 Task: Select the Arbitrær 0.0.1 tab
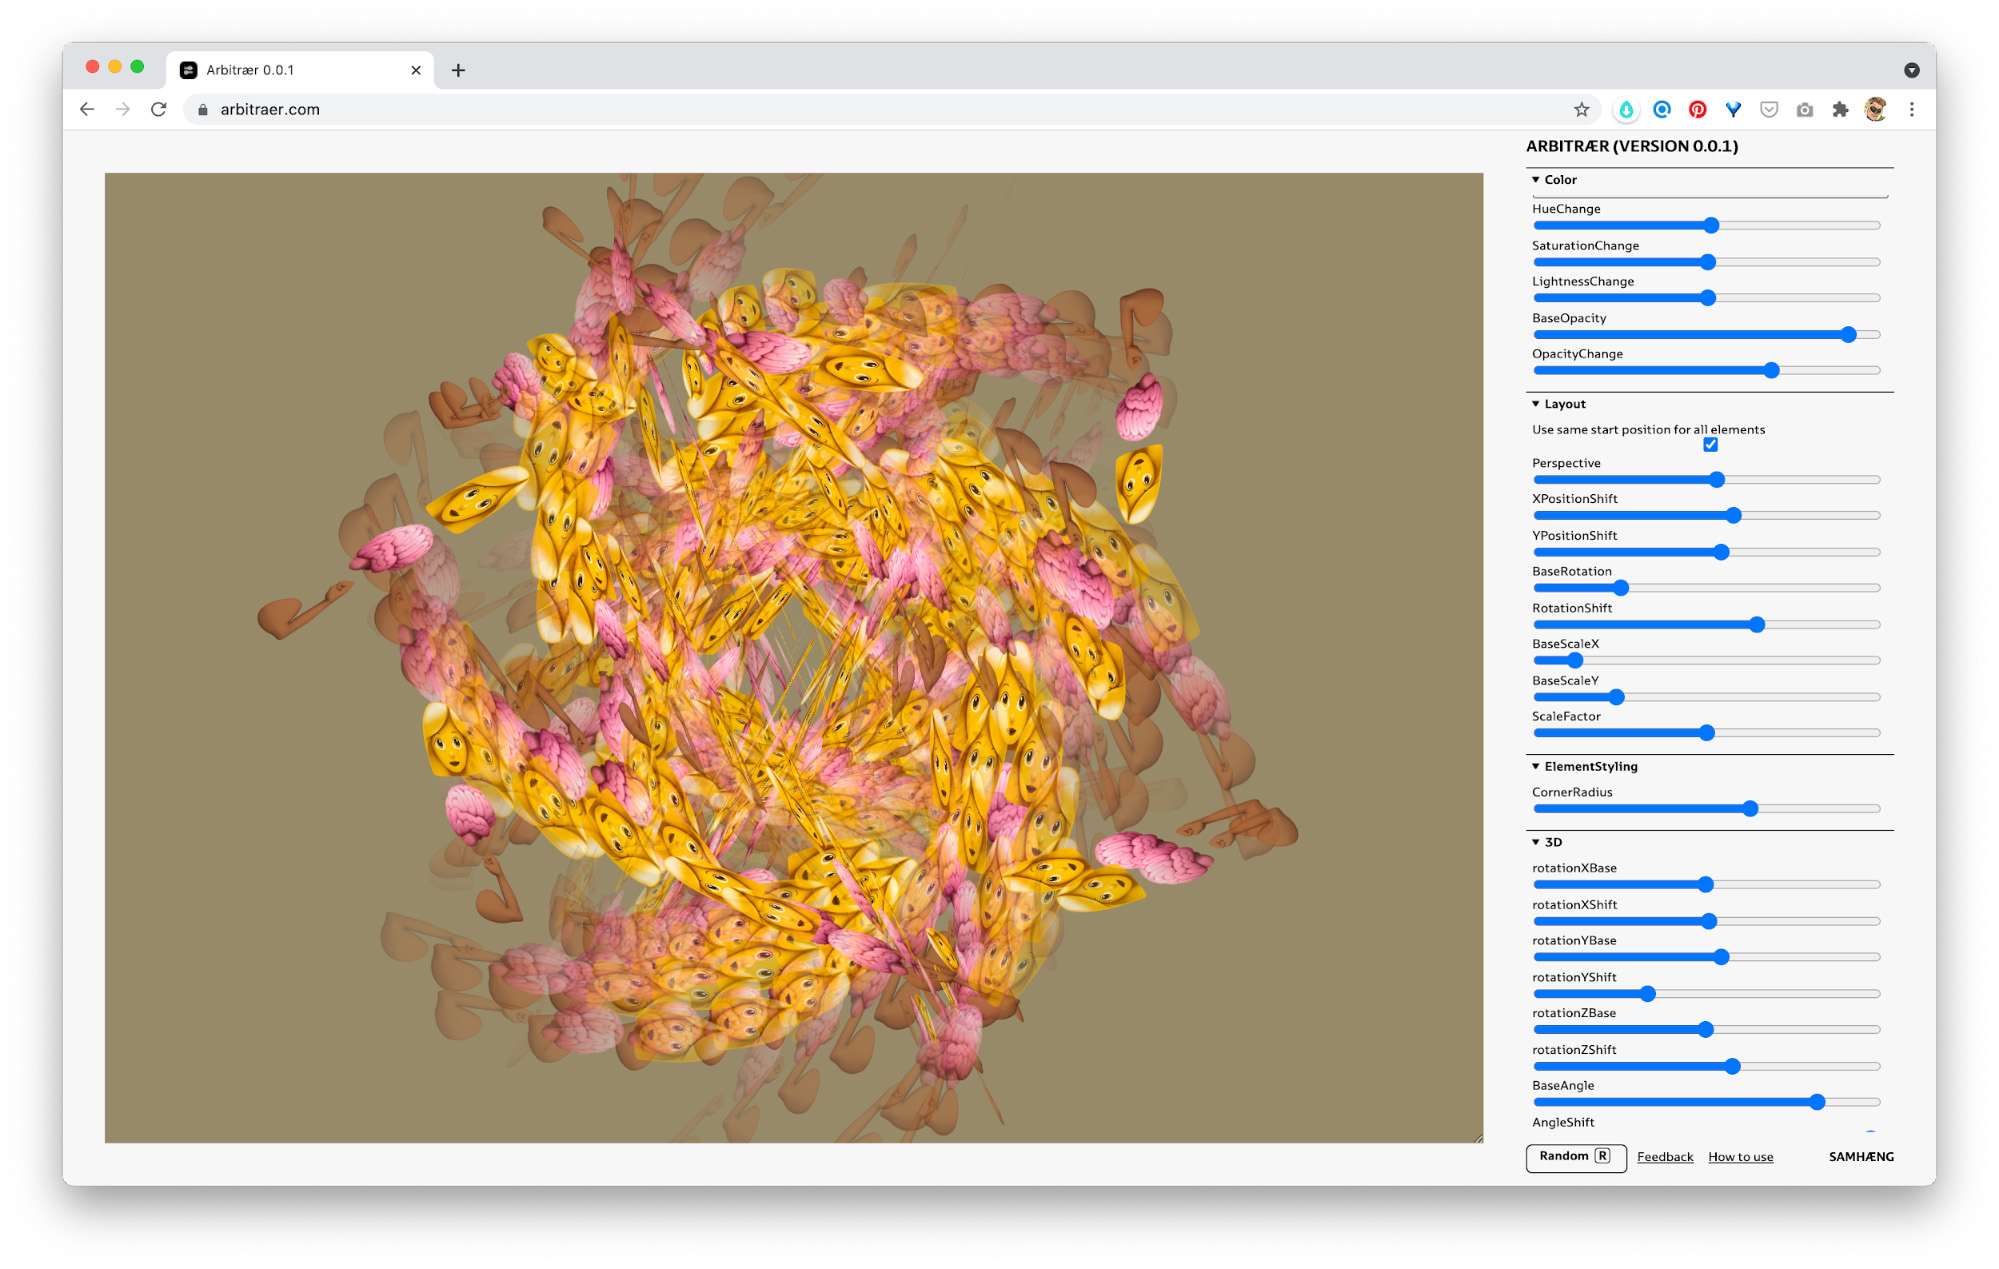[300, 70]
